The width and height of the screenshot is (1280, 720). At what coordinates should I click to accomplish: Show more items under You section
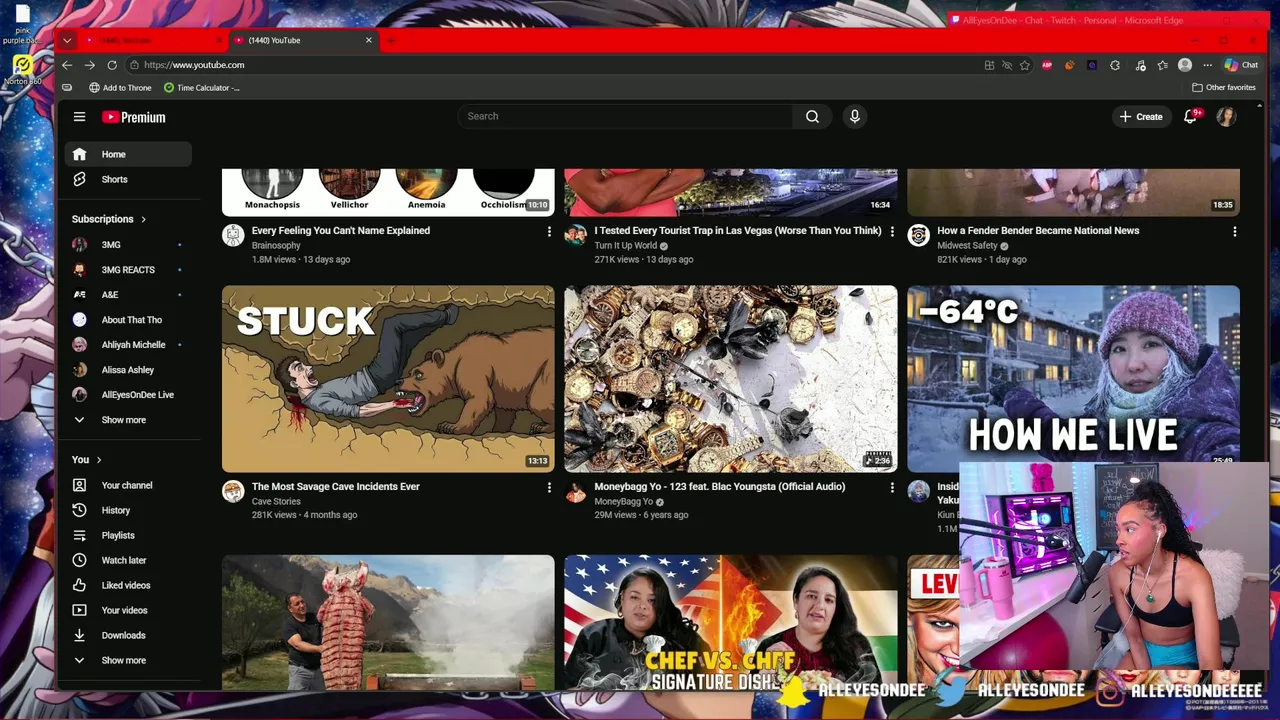[x=124, y=660]
